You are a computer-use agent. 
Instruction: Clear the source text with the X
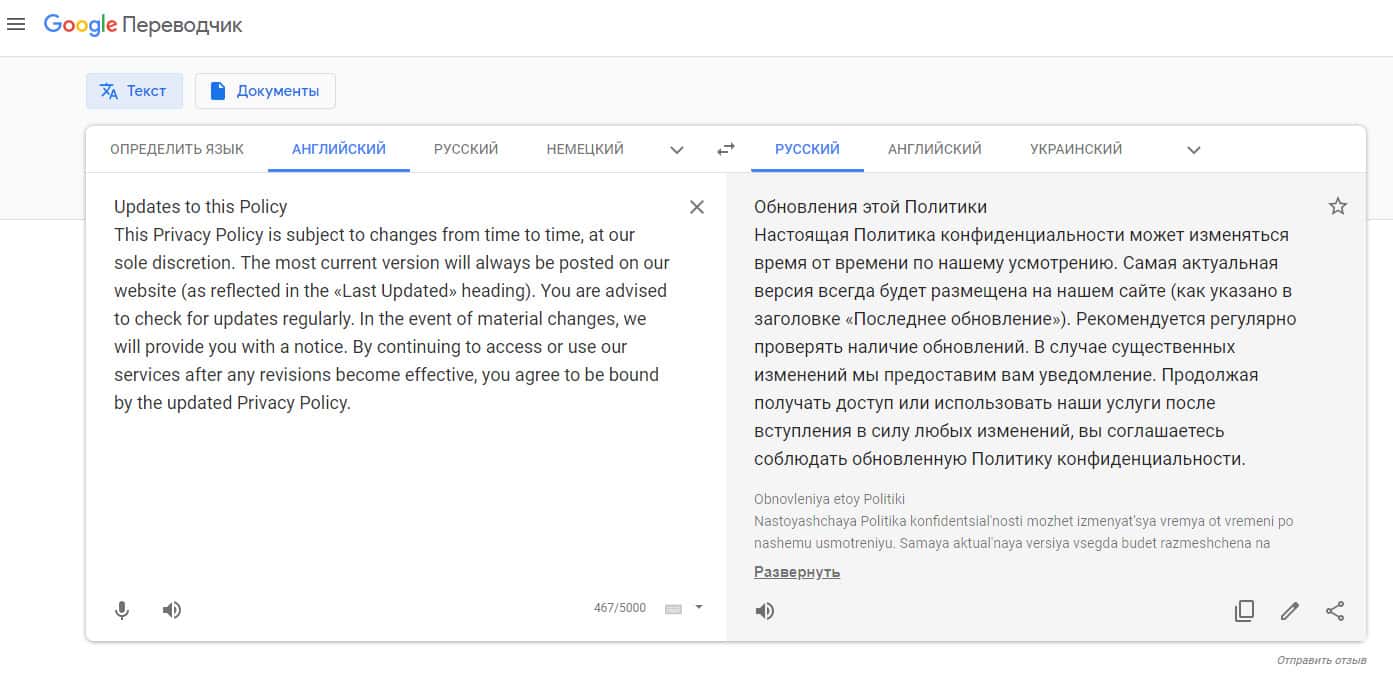click(x=697, y=207)
